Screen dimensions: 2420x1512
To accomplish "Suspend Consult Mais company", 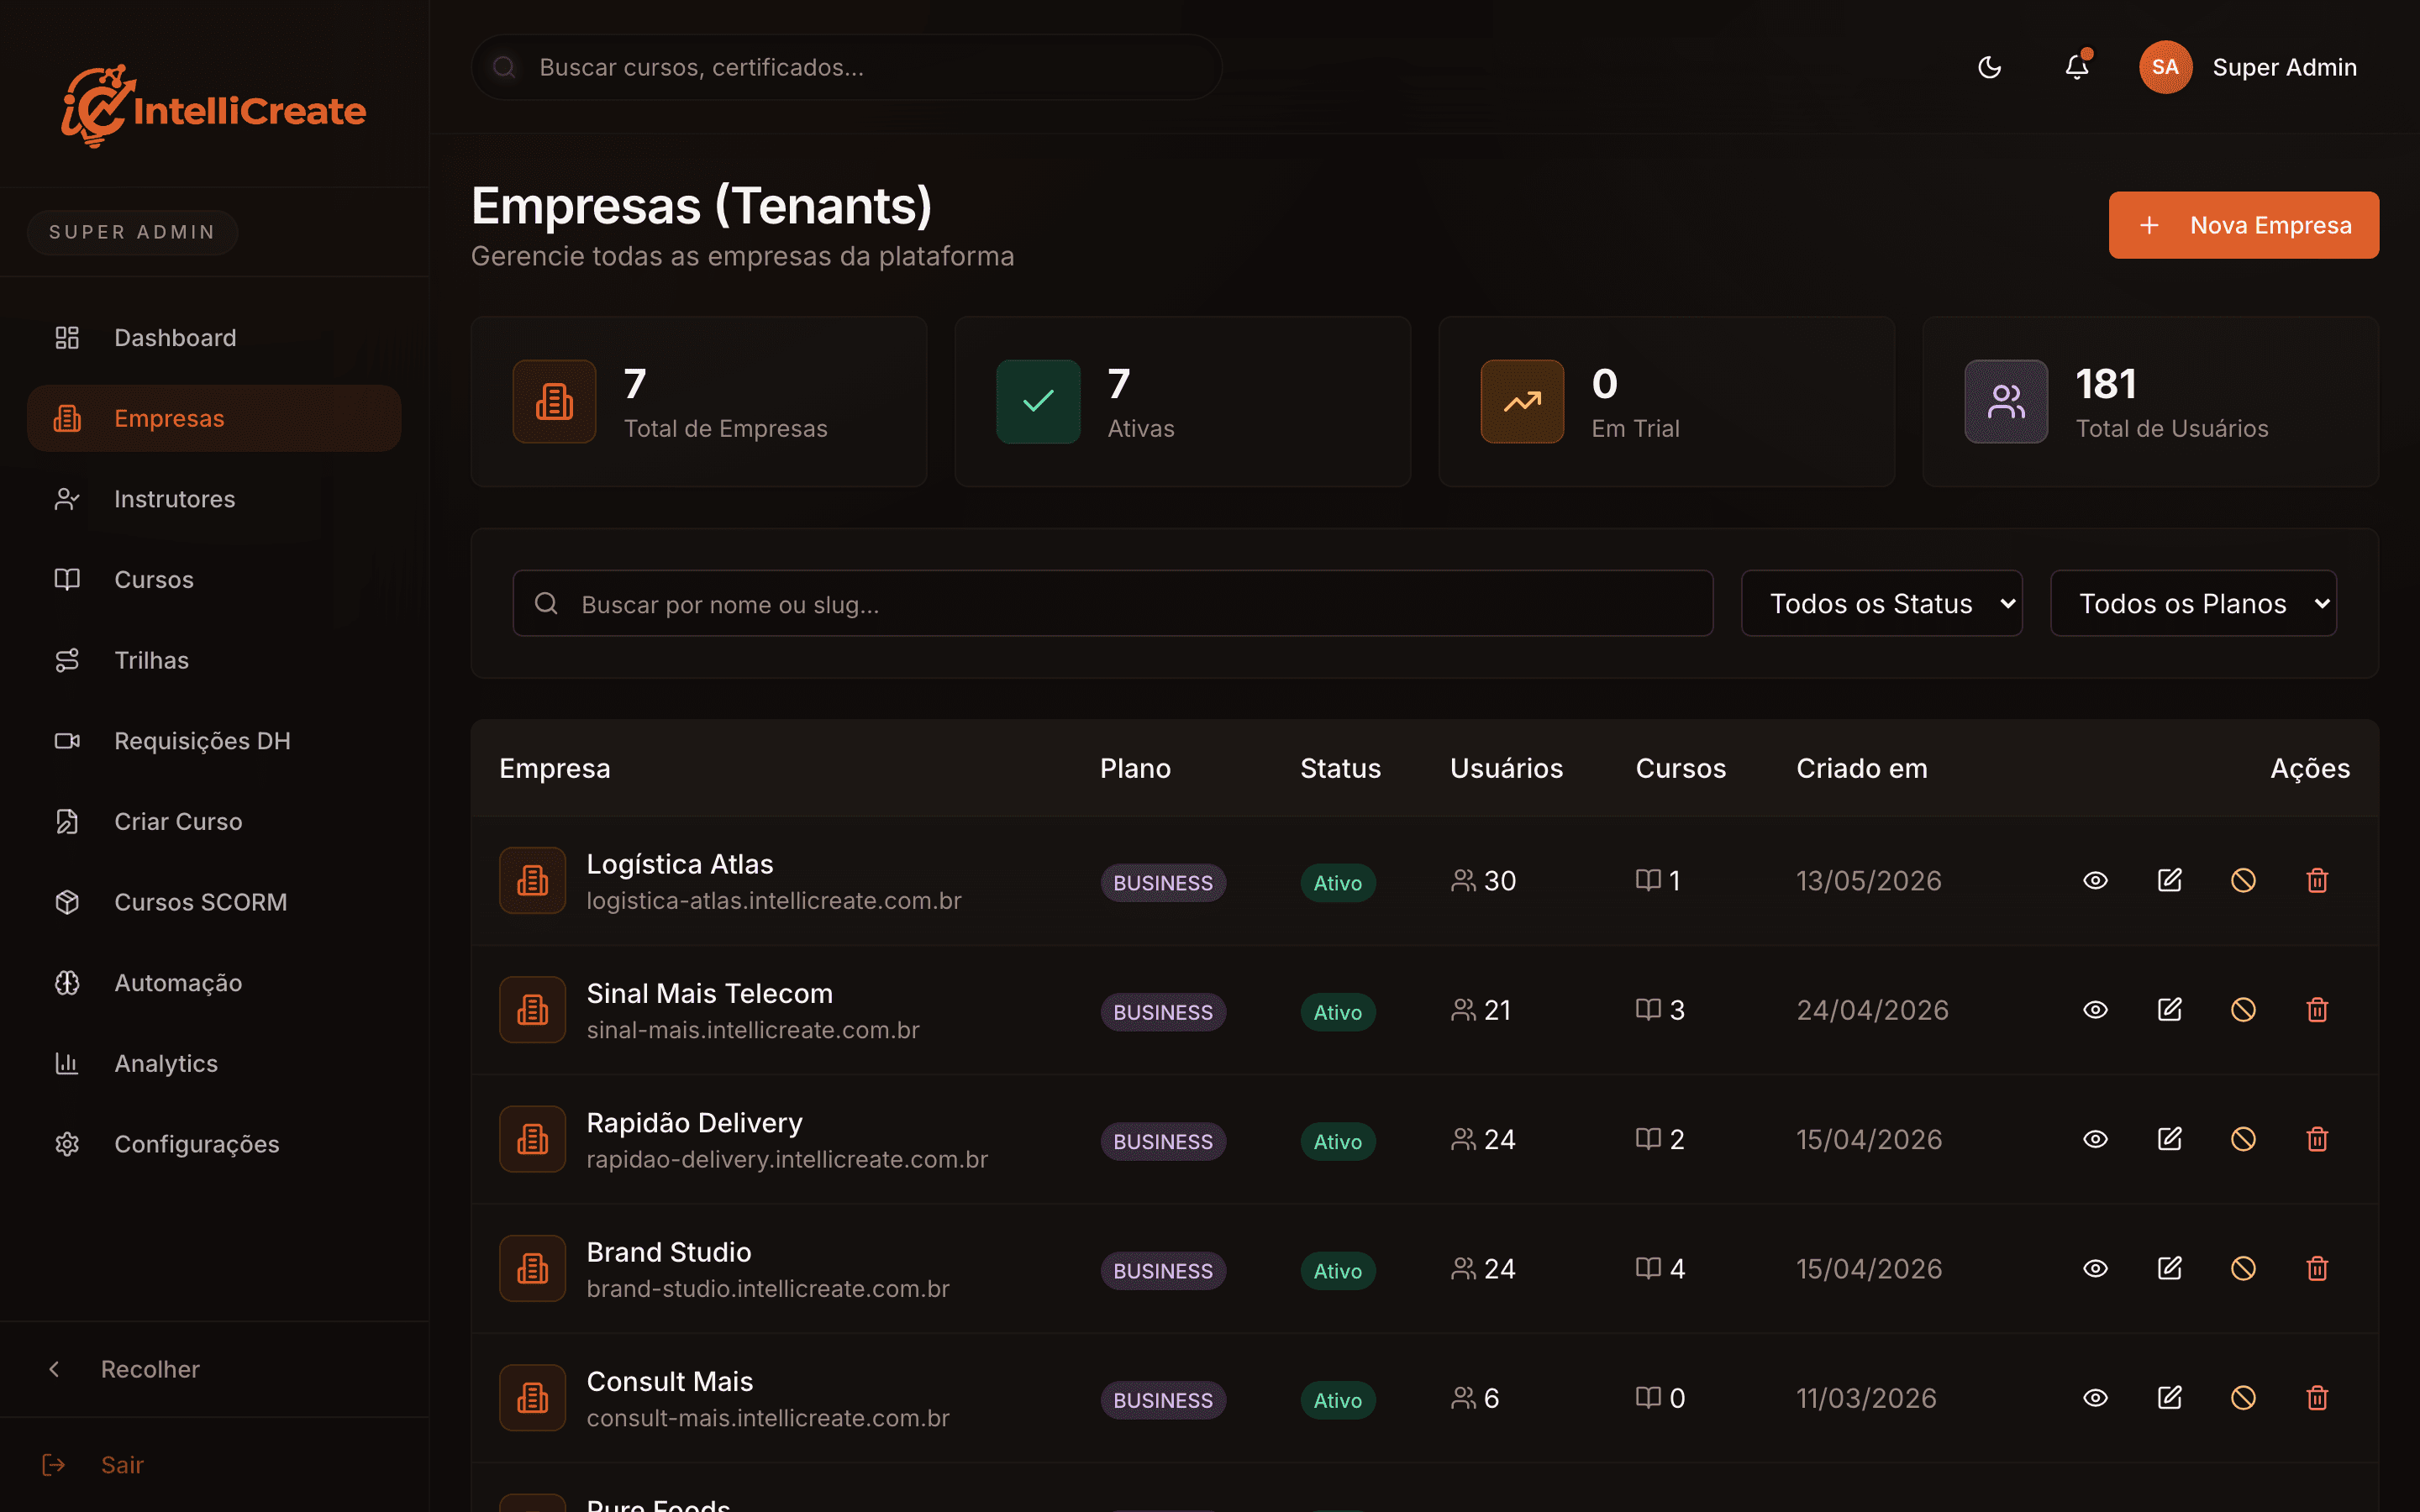I will click(x=2243, y=1398).
